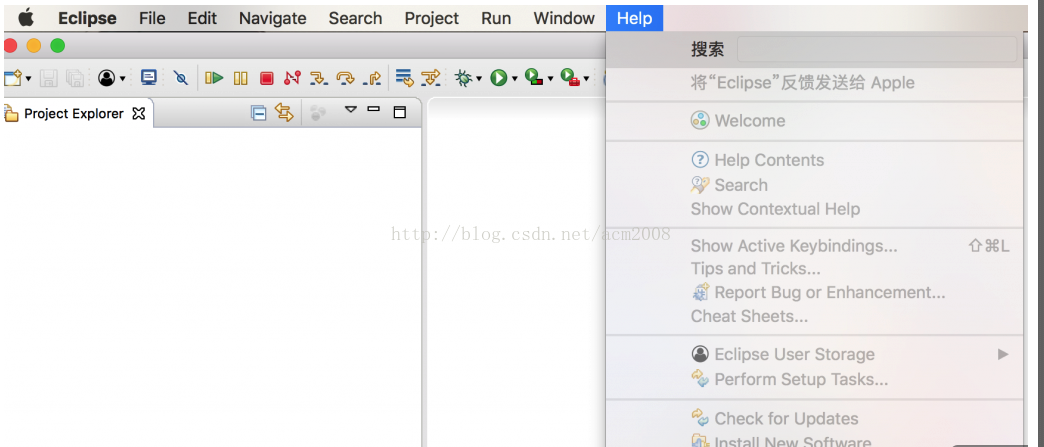Open the External Tools dropdown arrow
This screenshot has height=447, width=1044.
coord(587,79)
